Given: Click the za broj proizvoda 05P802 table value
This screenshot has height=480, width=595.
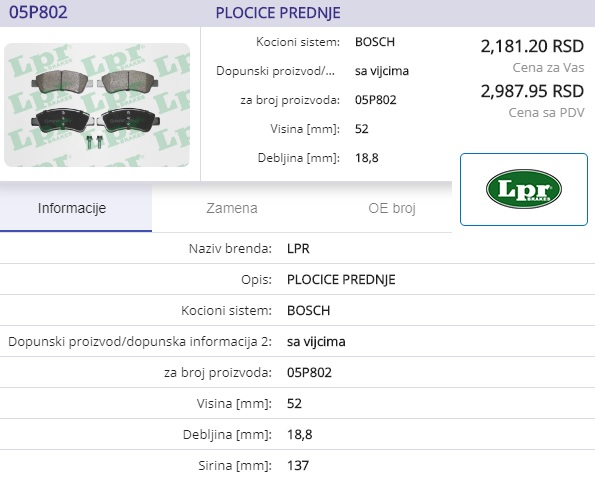Looking at the screenshot, I should (309, 373).
